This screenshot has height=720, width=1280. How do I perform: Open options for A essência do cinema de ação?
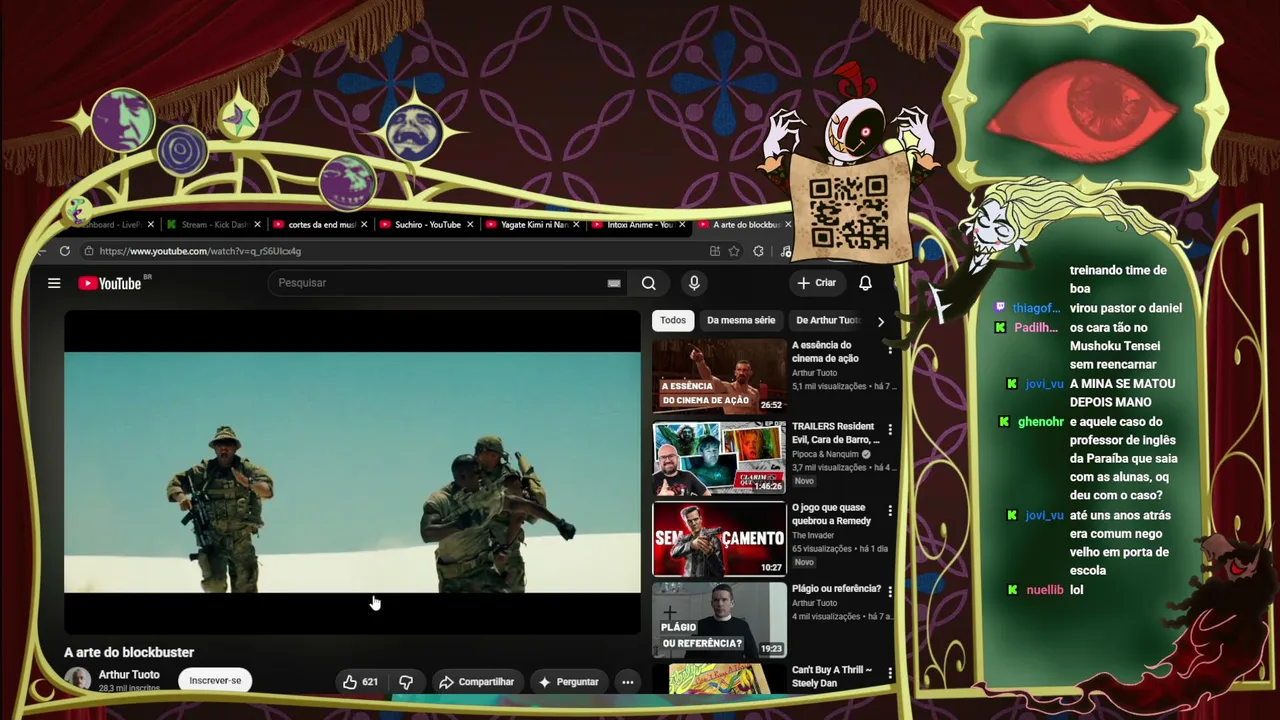click(890, 349)
